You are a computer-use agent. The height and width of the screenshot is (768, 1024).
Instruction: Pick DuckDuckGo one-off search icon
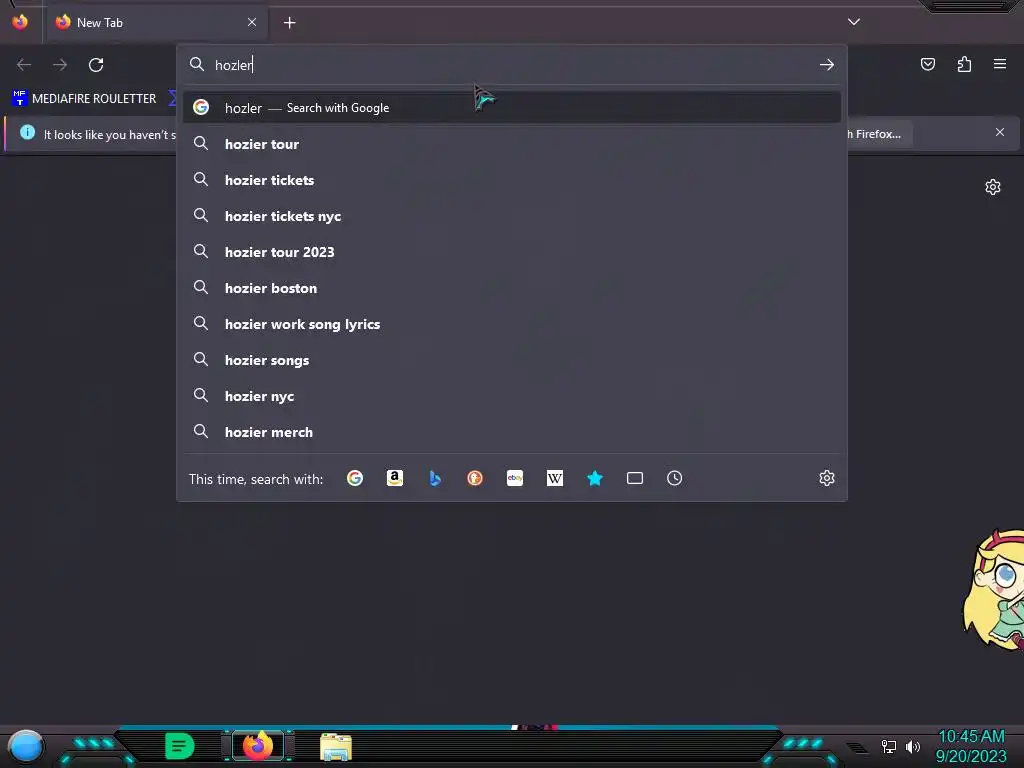point(475,478)
